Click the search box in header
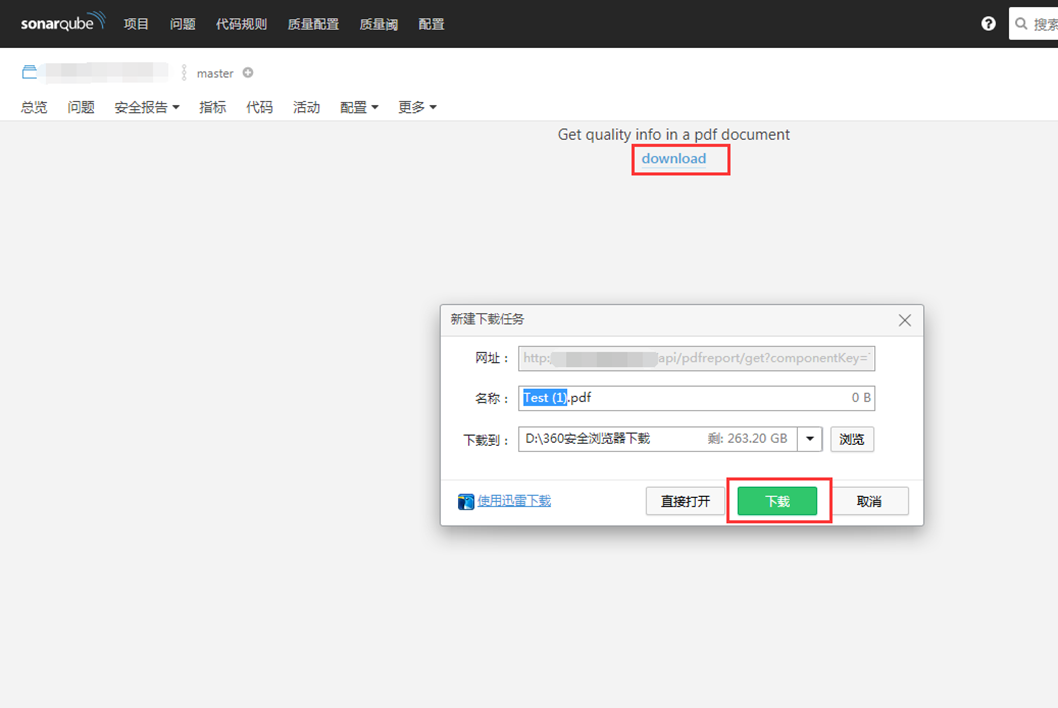Screen dimensions: 1058x708 point(1034,24)
